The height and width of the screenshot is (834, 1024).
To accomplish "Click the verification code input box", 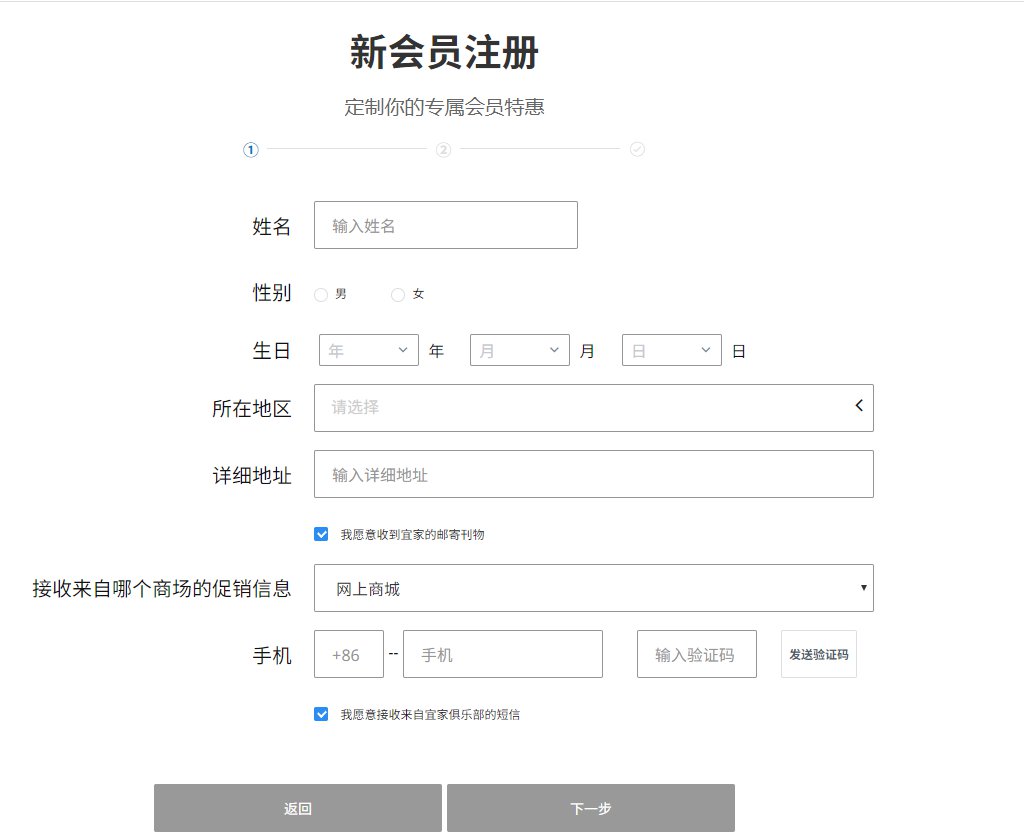I will (696, 654).
